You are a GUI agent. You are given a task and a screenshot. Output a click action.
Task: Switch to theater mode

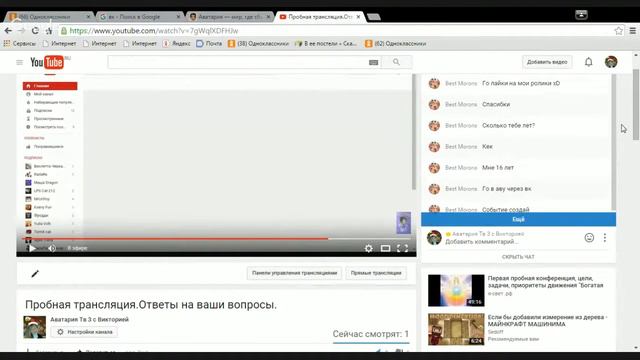tap(385, 248)
